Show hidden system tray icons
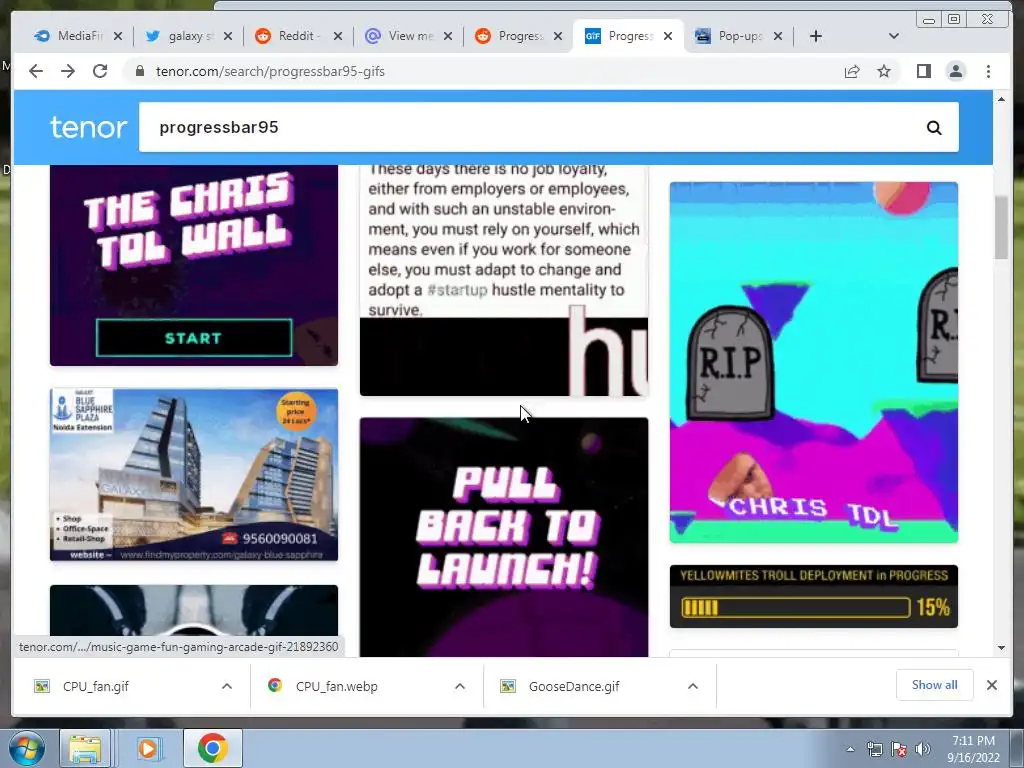This screenshot has height=768, width=1024. 850,749
